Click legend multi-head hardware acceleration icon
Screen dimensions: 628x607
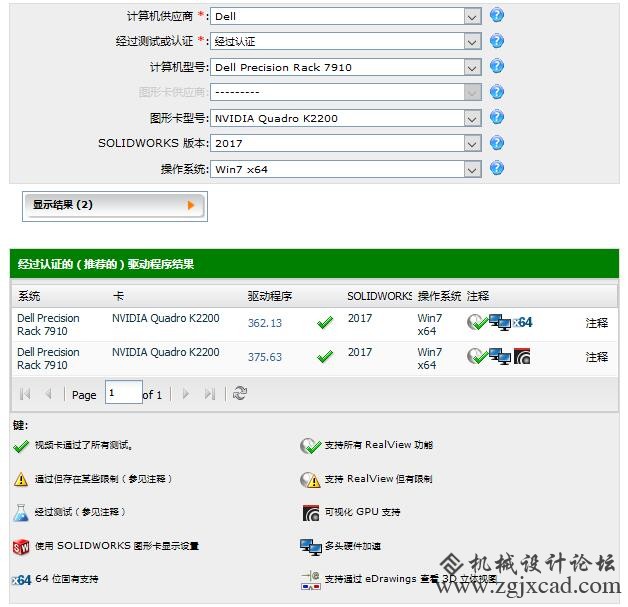tap(310, 547)
